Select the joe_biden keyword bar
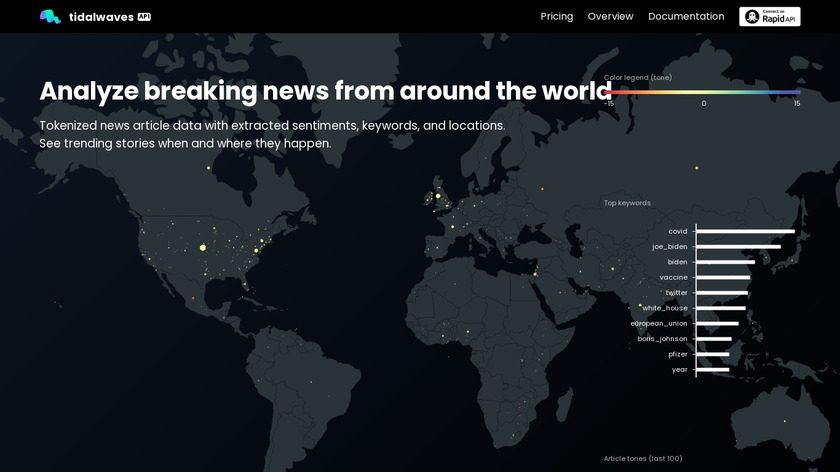 tap(738, 246)
